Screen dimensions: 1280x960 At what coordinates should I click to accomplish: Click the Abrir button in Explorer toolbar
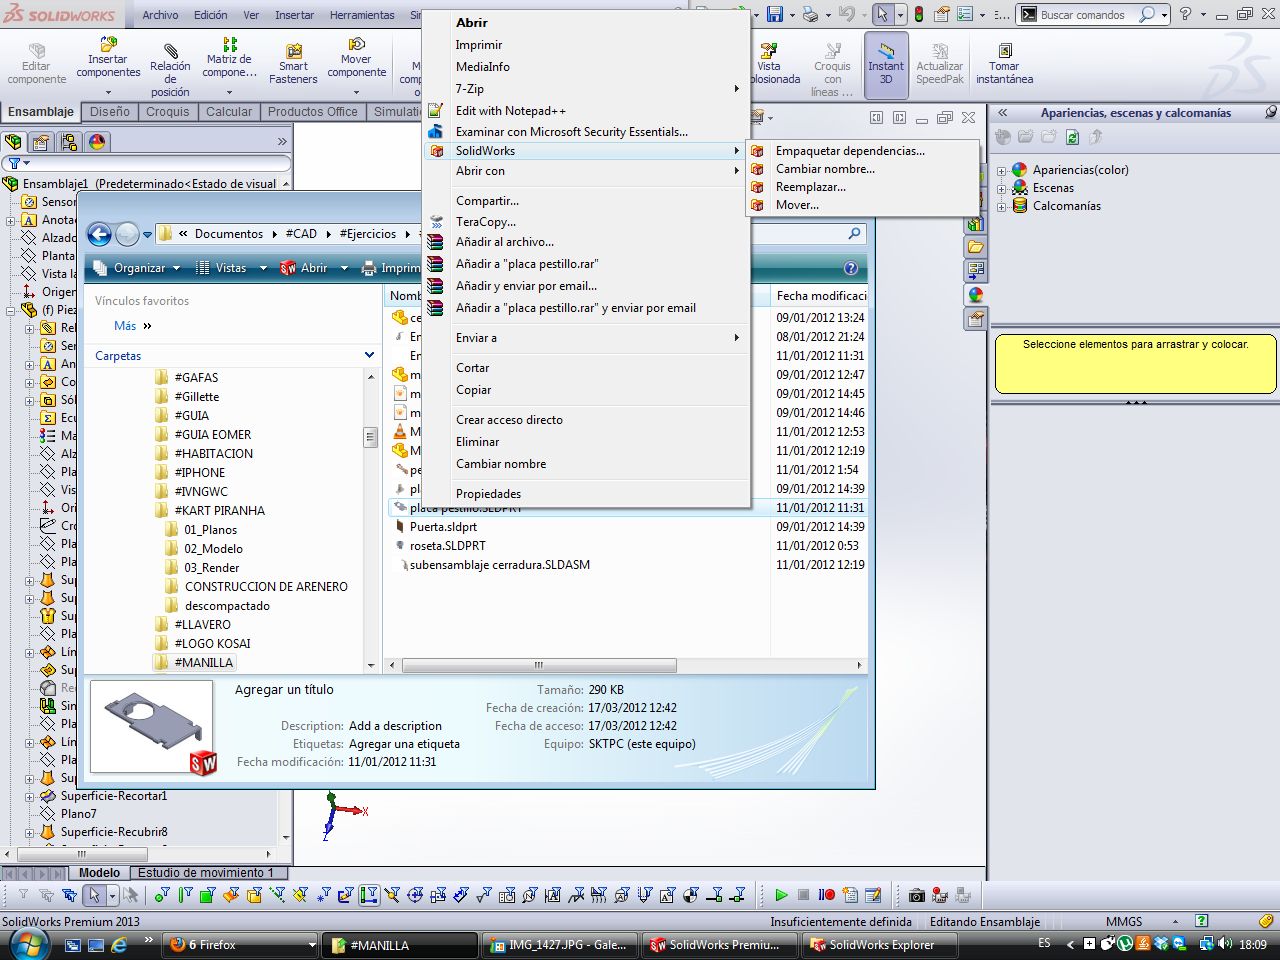306,268
